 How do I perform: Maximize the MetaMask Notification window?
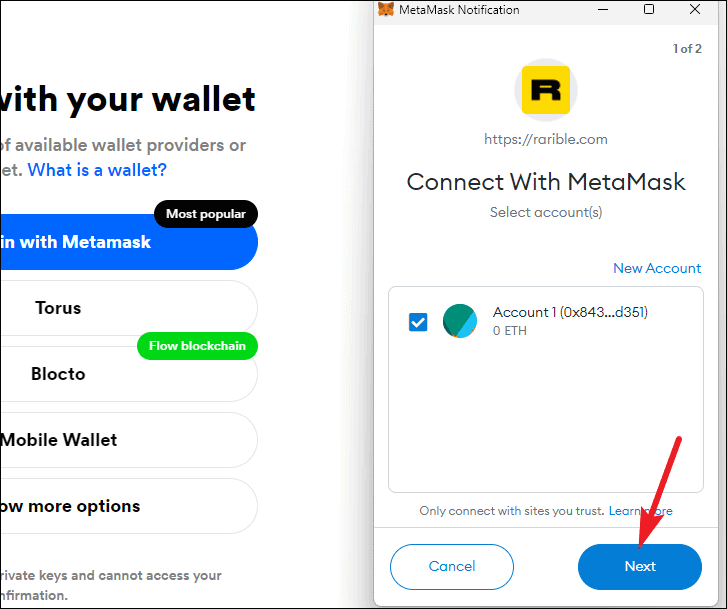(649, 9)
